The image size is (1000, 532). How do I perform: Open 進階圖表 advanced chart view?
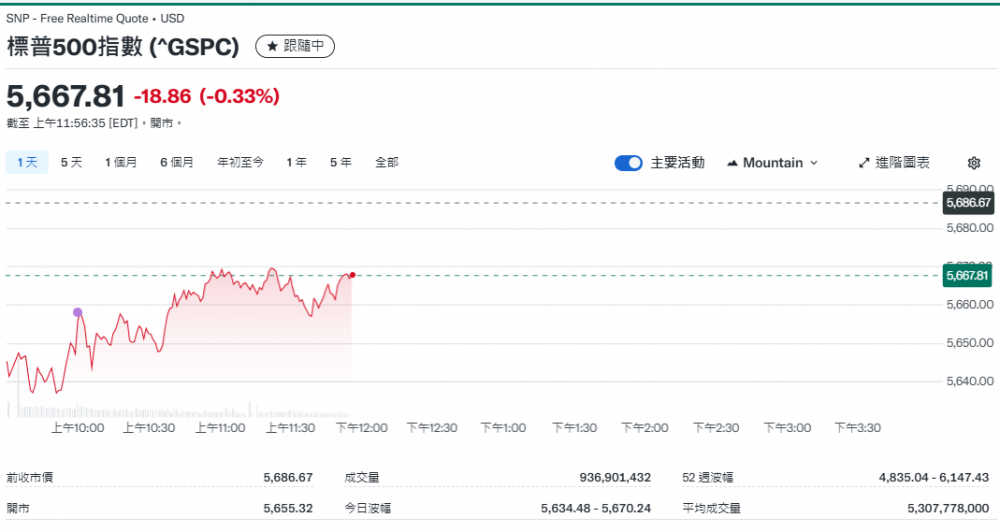(x=894, y=163)
